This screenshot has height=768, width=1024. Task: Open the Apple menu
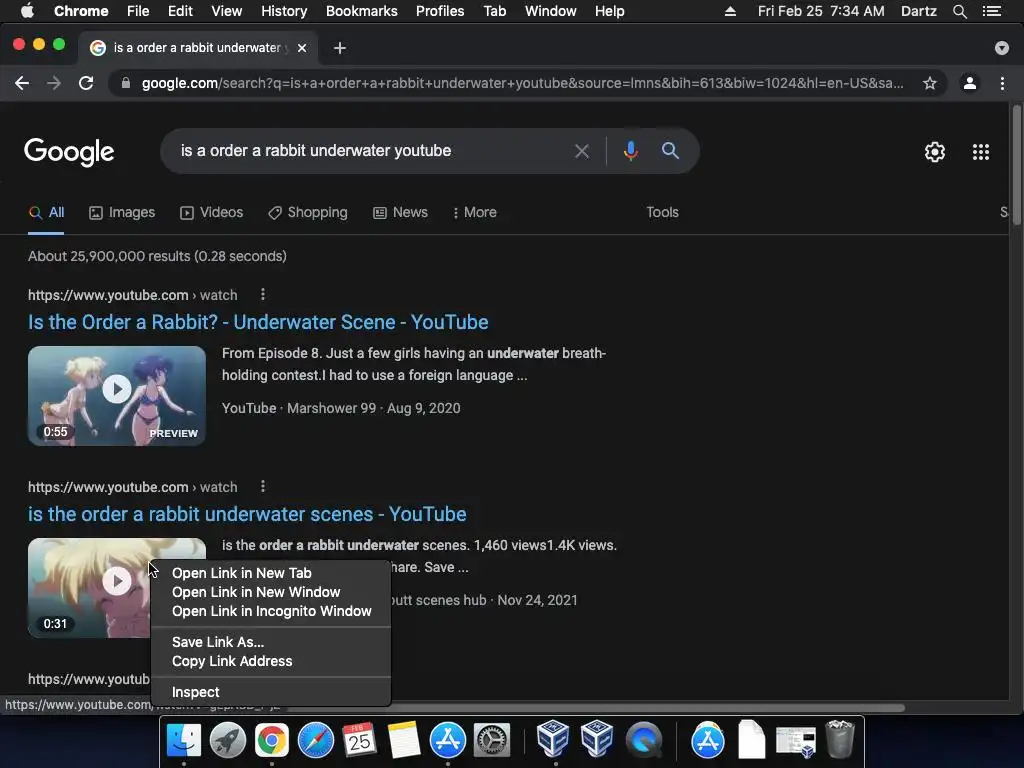click(27, 11)
